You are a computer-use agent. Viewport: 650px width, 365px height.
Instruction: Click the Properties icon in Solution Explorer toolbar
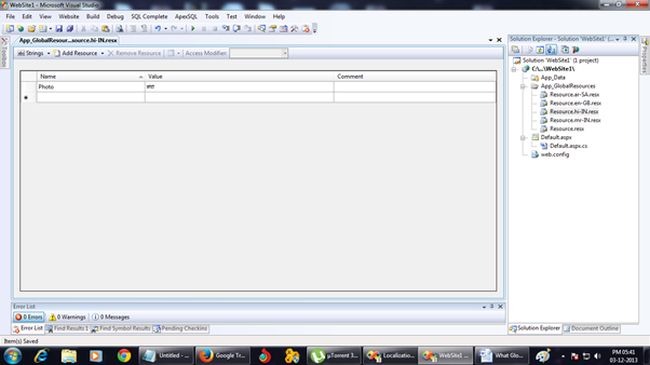(516, 50)
